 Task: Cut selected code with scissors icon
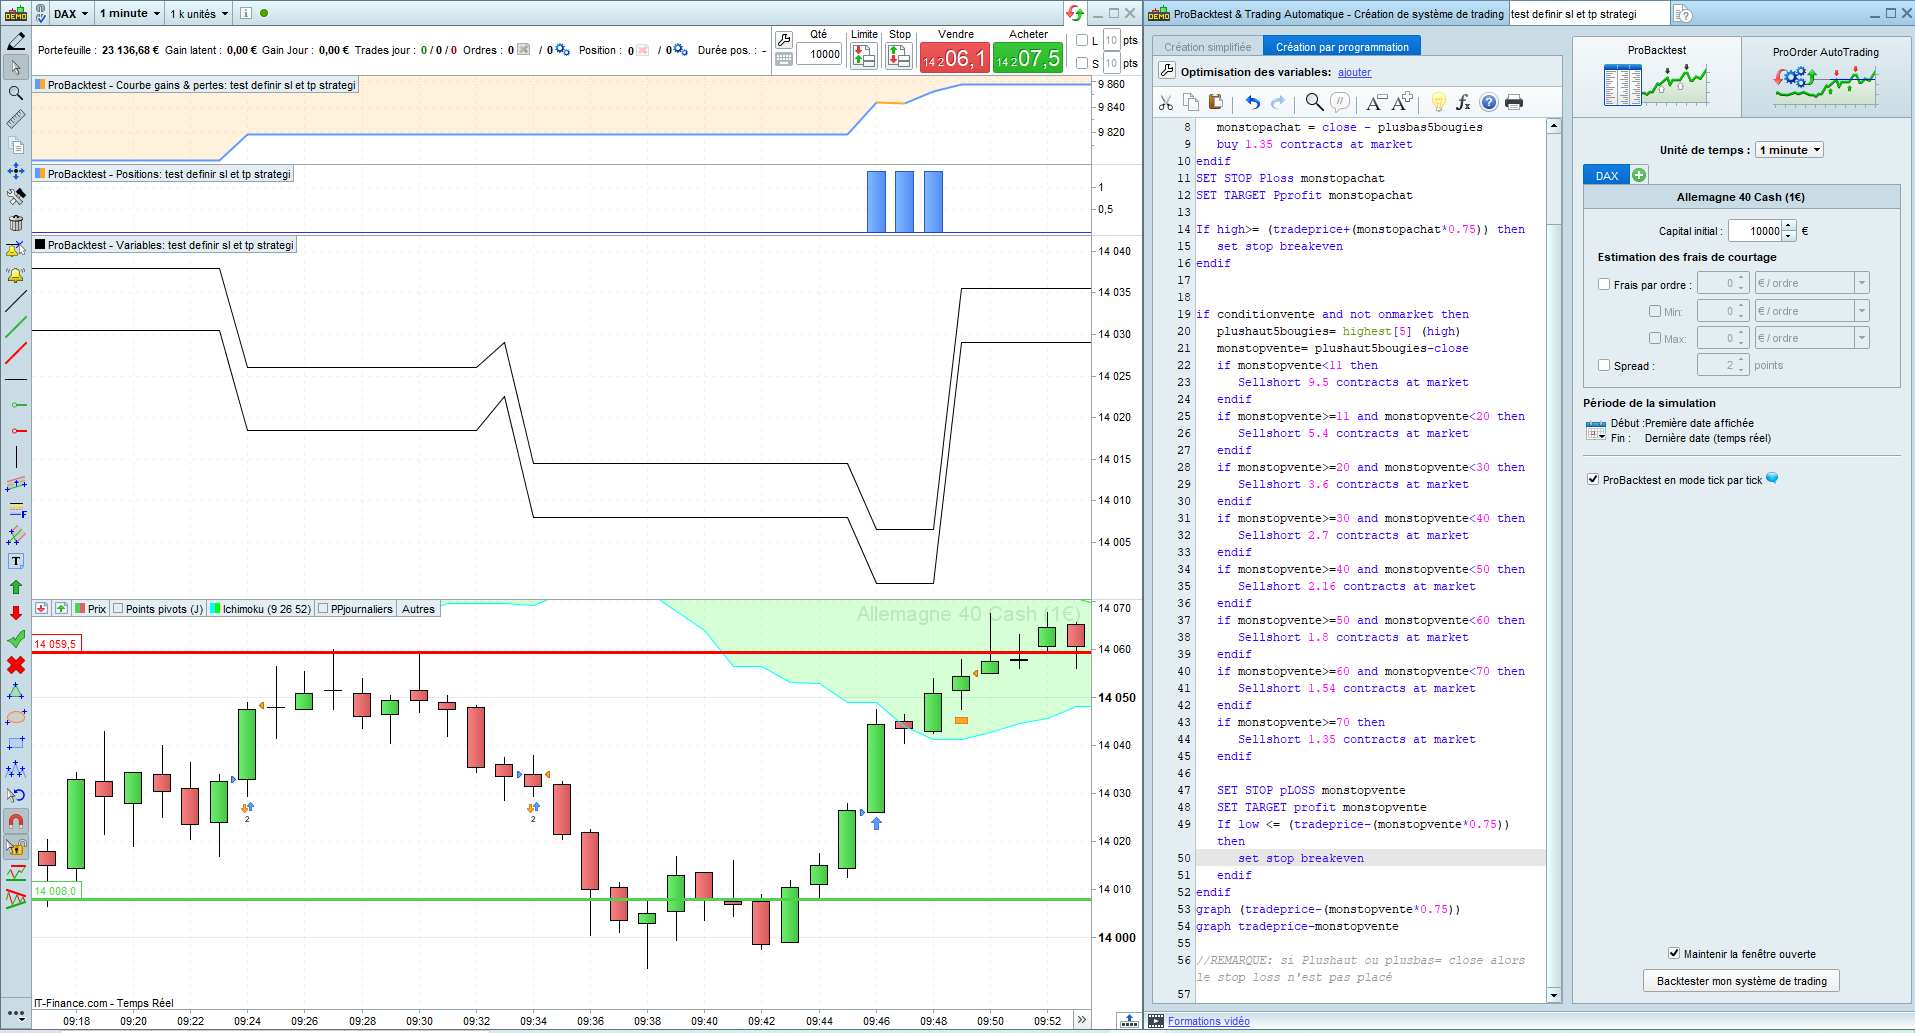coord(1166,102)
